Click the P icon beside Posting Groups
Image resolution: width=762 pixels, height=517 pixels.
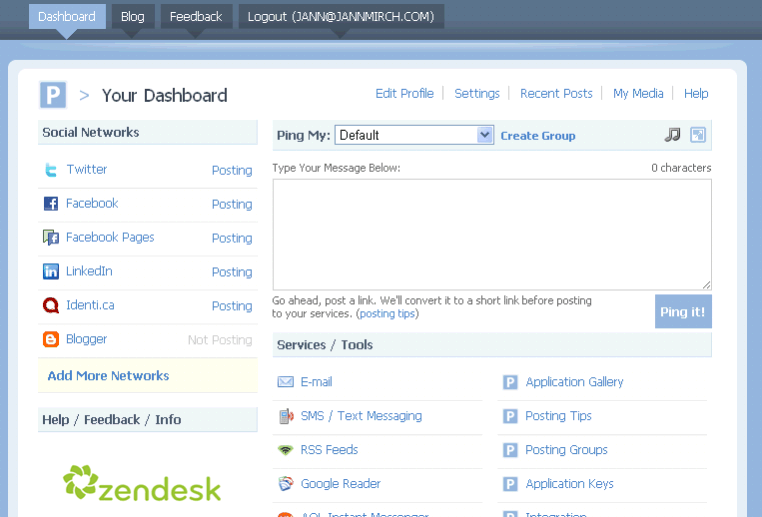point(510,450)
